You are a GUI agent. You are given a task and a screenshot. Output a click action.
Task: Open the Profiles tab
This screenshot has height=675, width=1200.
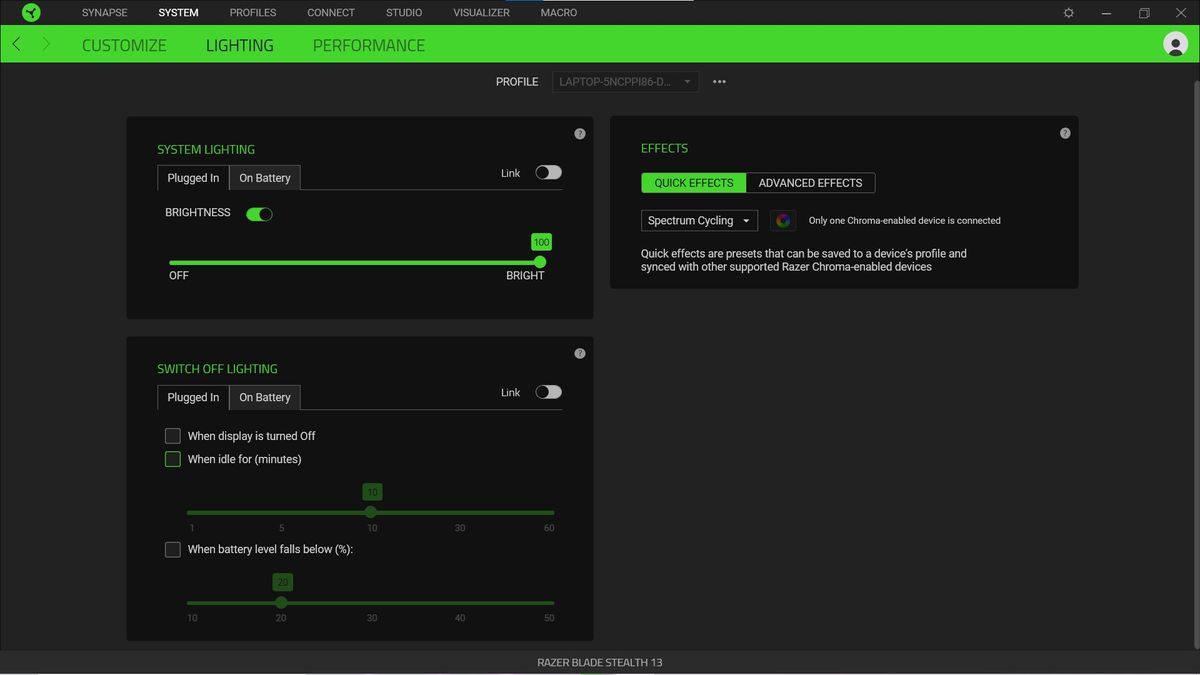pyautogui.click(x=253, y=13)
